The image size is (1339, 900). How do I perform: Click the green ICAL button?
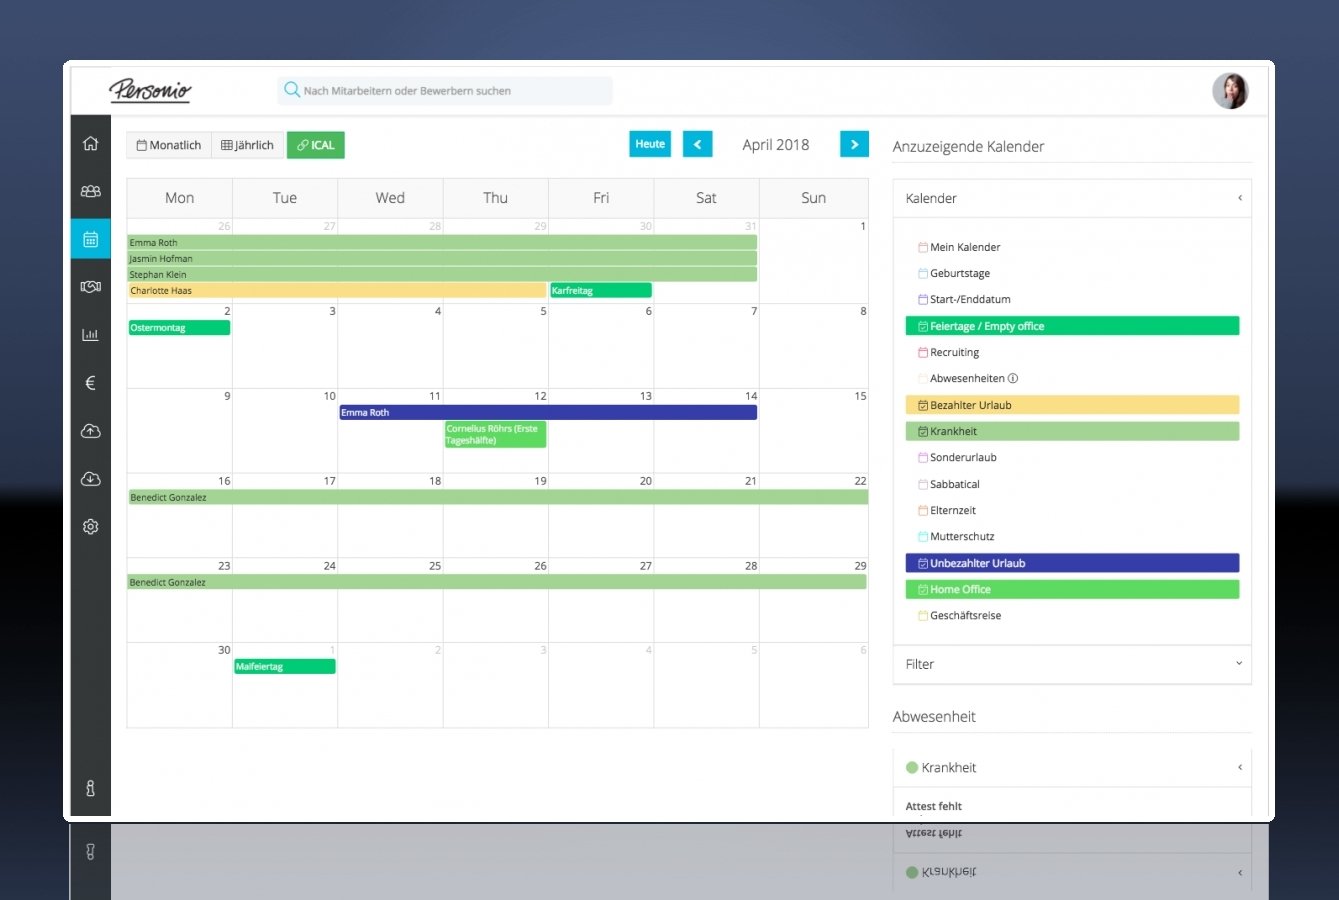click(315, 145)
